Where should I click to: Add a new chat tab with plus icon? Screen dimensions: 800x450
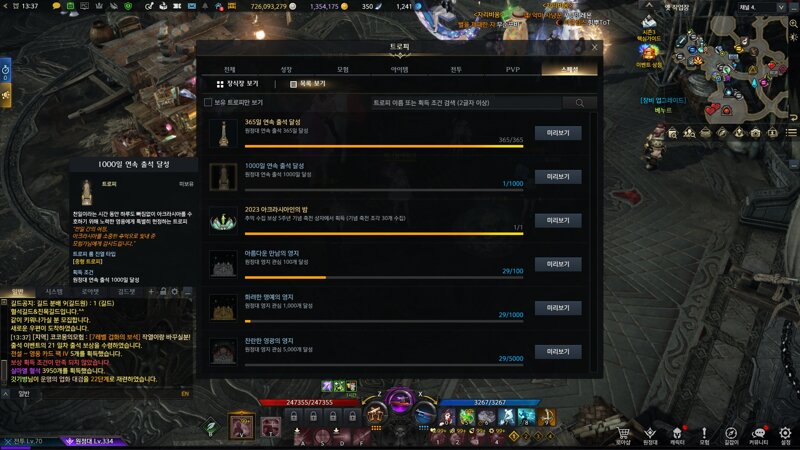pos(151,291)
